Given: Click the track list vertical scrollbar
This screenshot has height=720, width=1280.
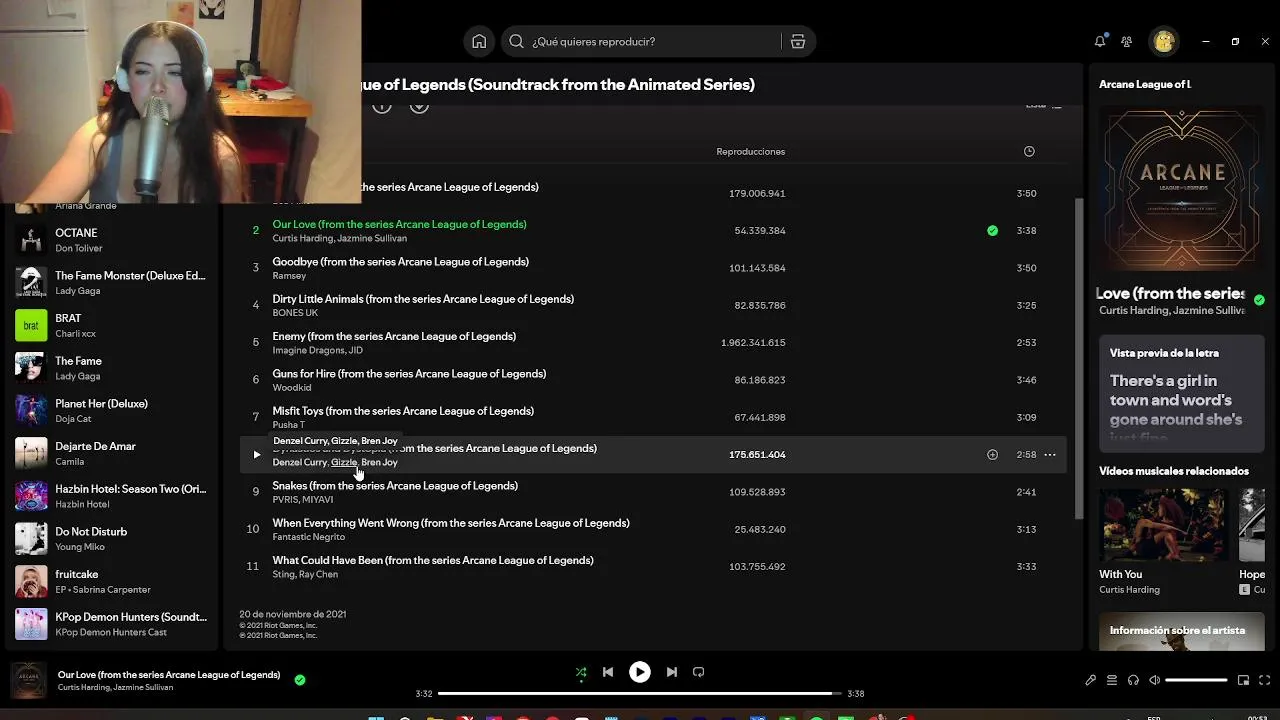Looking at the screenshot, I should [1078, 358].
